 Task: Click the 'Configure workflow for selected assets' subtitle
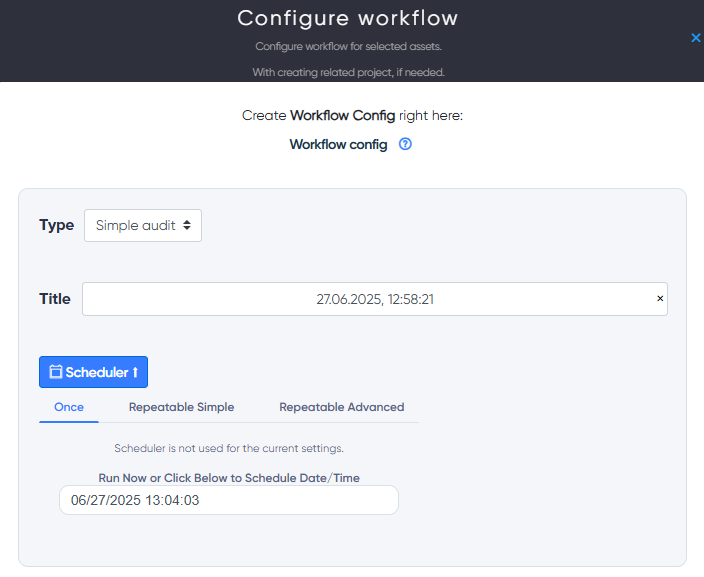click(x=348, y=47)
